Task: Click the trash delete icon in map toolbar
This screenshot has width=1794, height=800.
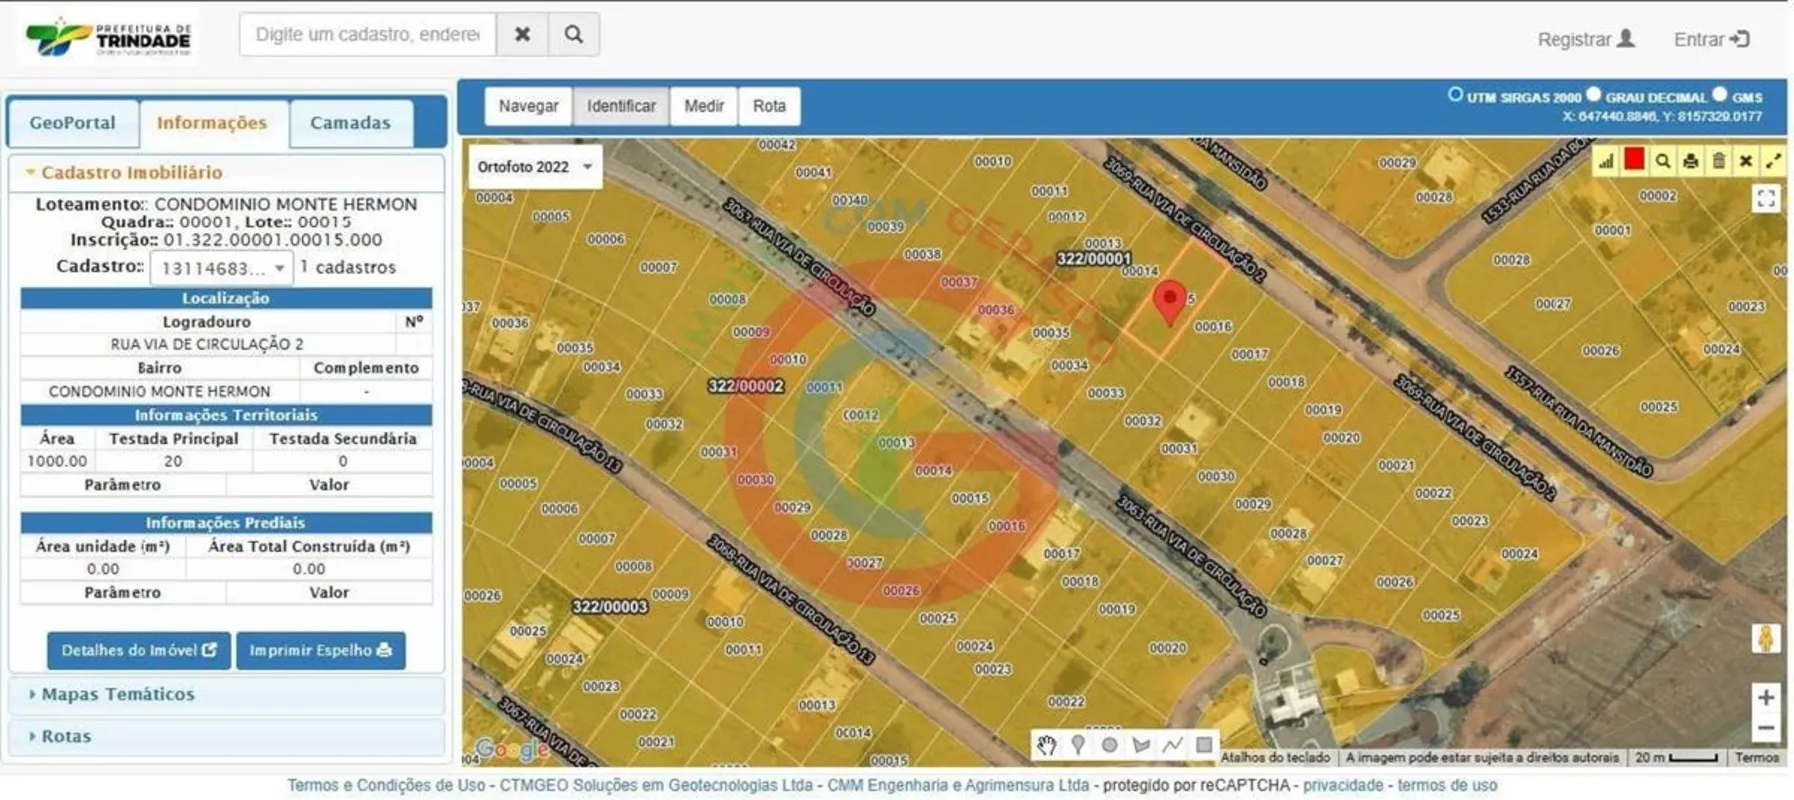Action: tap(1718, 160)
